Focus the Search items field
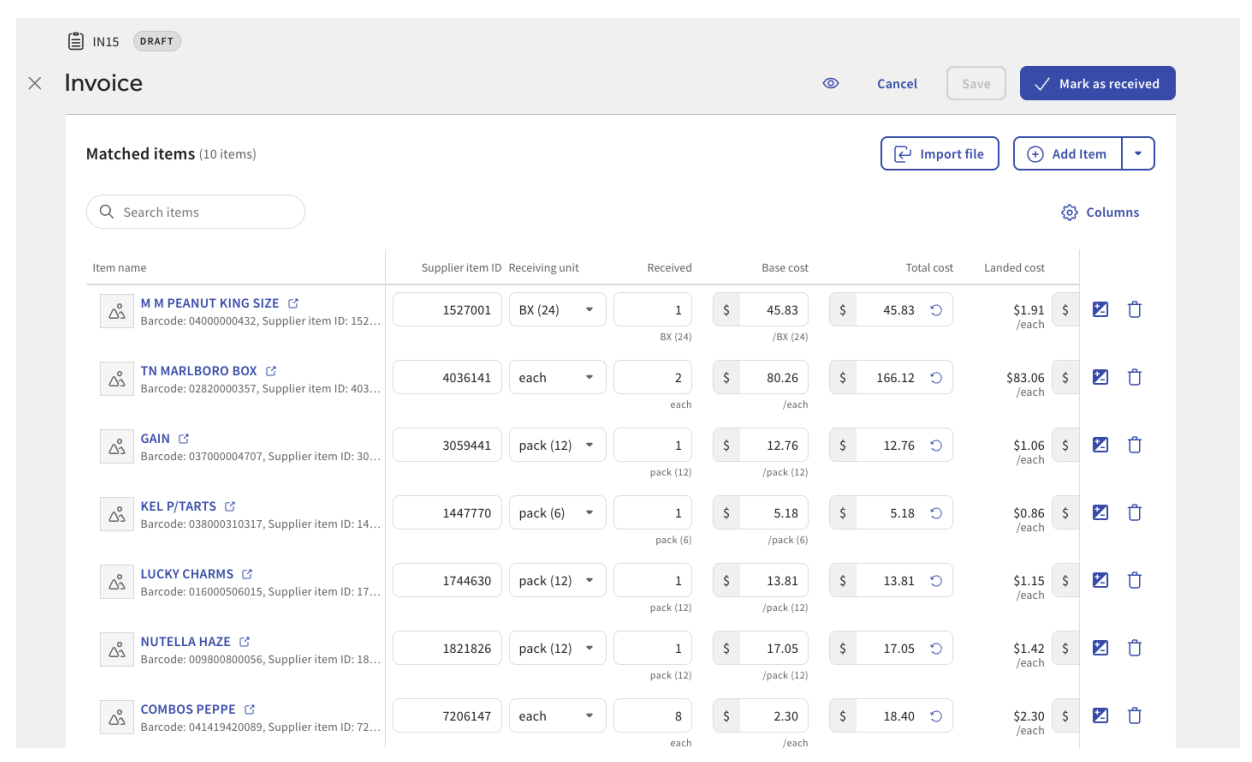This screenshot has height=762, width=1252. pyautogui.click(x=196, y=212)
